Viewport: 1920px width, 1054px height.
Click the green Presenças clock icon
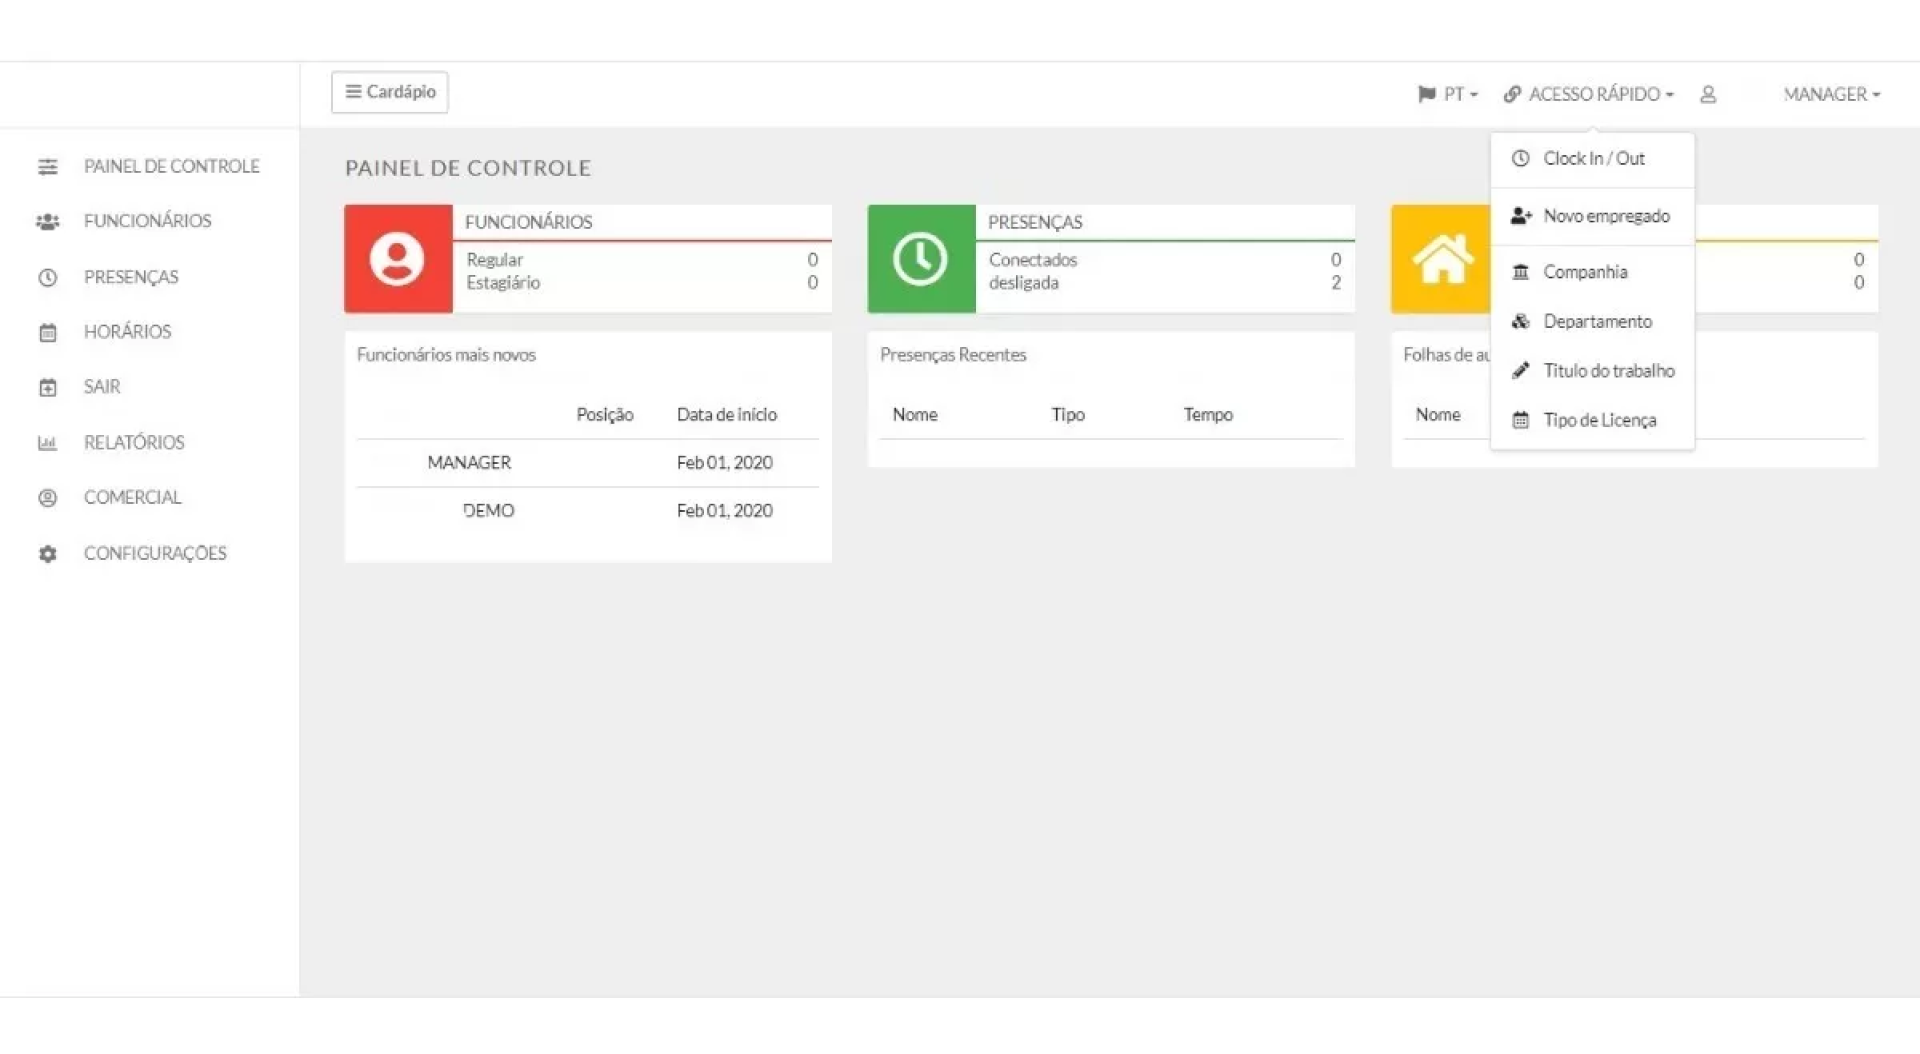click(920, 259)
